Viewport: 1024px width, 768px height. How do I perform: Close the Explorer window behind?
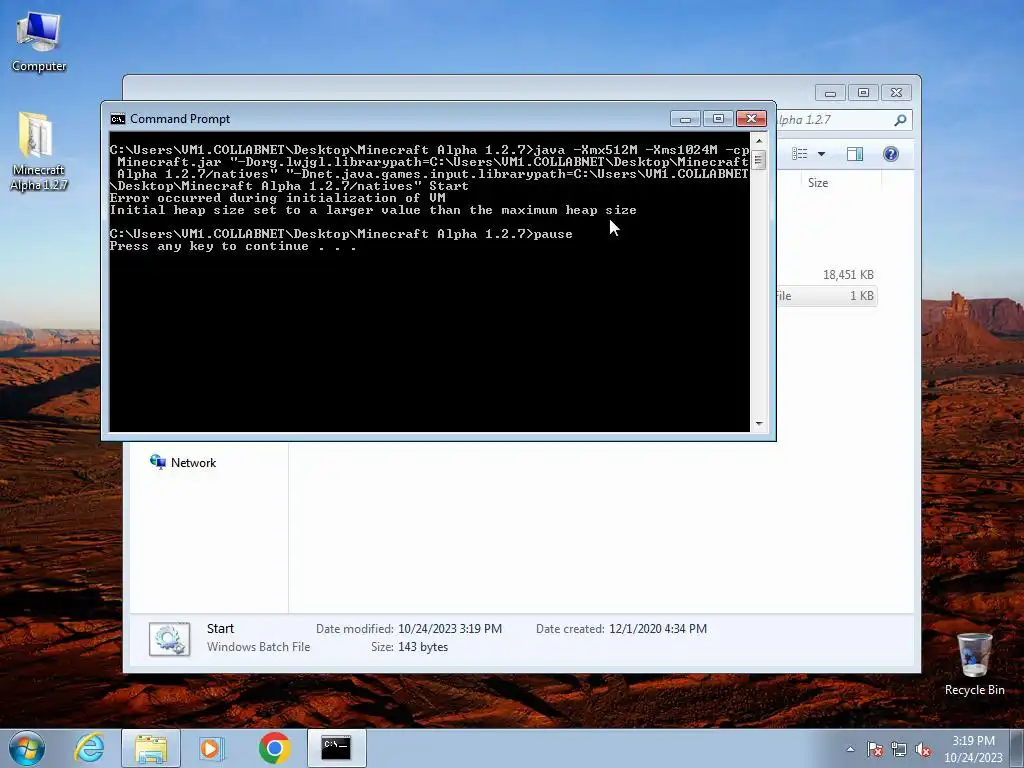click(x=896, y=93)
